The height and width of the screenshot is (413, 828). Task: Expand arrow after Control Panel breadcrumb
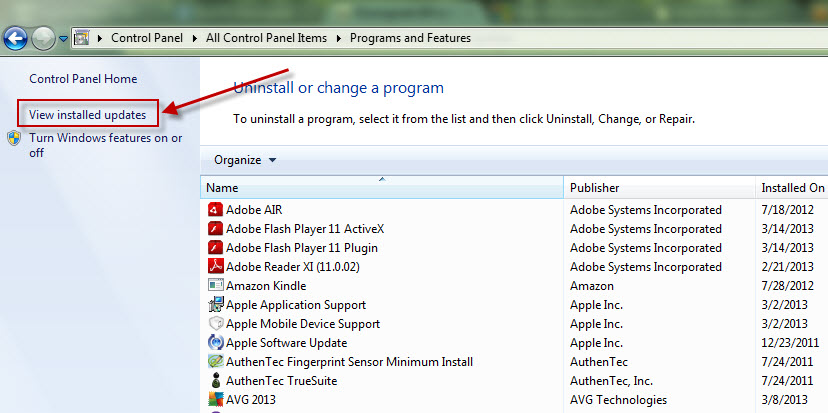pos(195,39)
